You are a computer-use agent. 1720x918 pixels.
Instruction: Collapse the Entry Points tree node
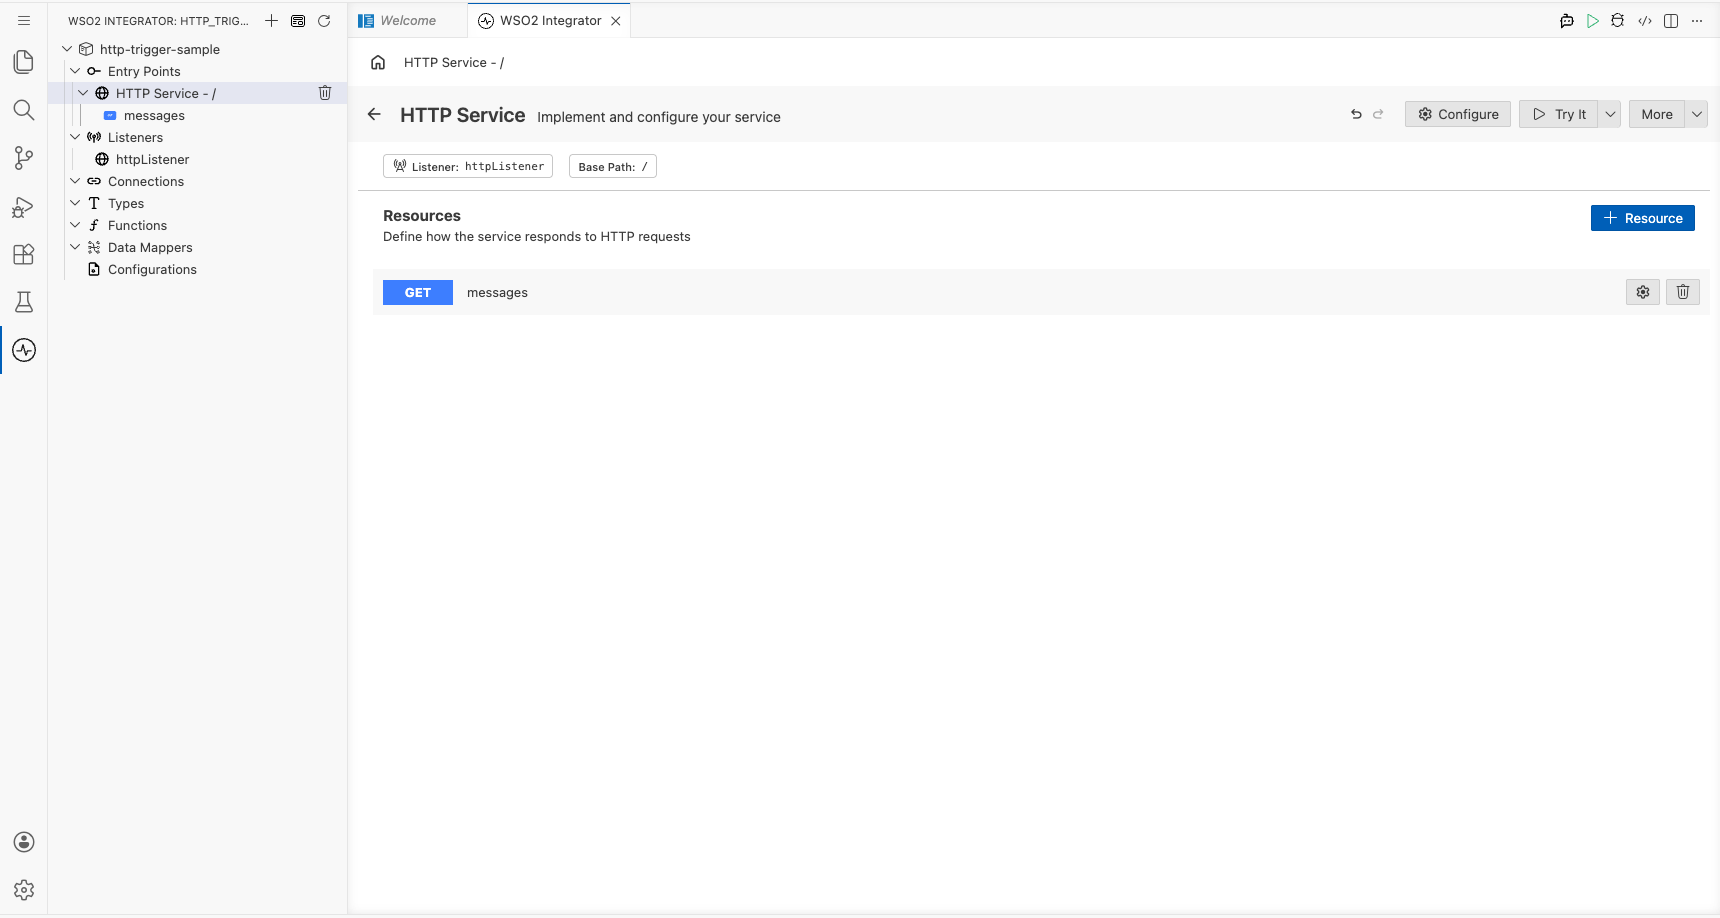[75, 71]
